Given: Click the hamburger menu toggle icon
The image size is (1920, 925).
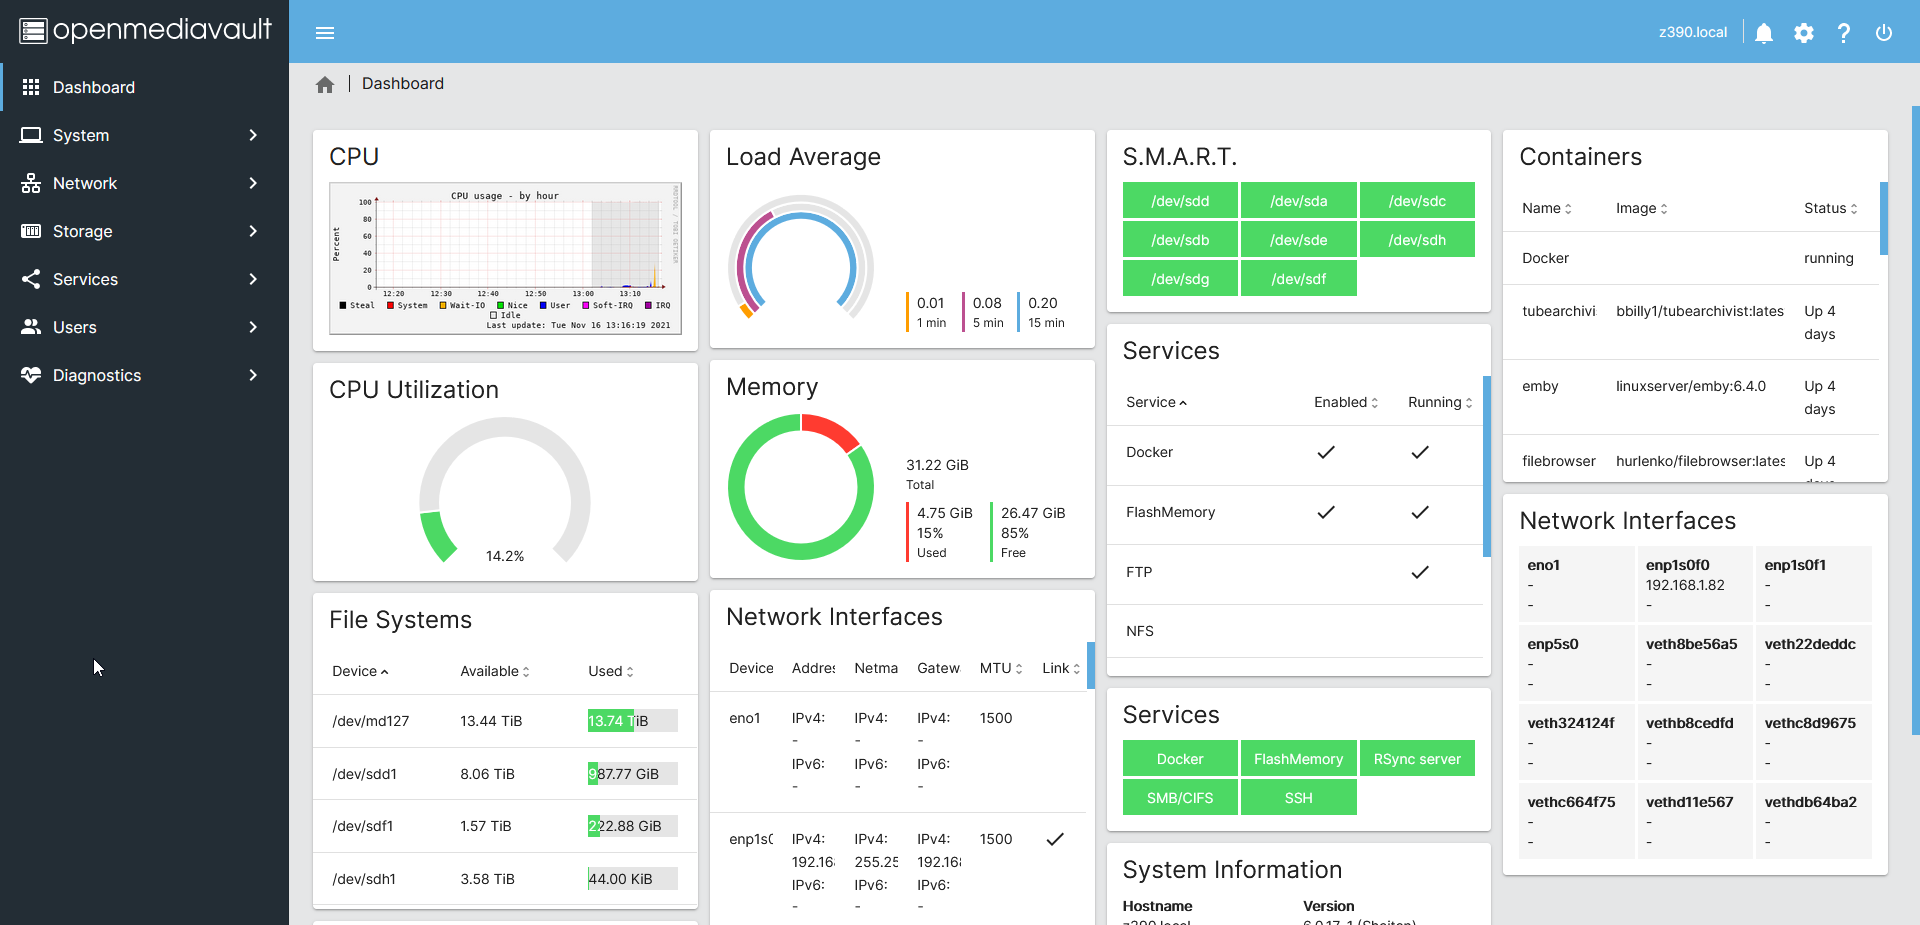Looking at the screenshot, I should pyautogui.click(x=324, y=33).
